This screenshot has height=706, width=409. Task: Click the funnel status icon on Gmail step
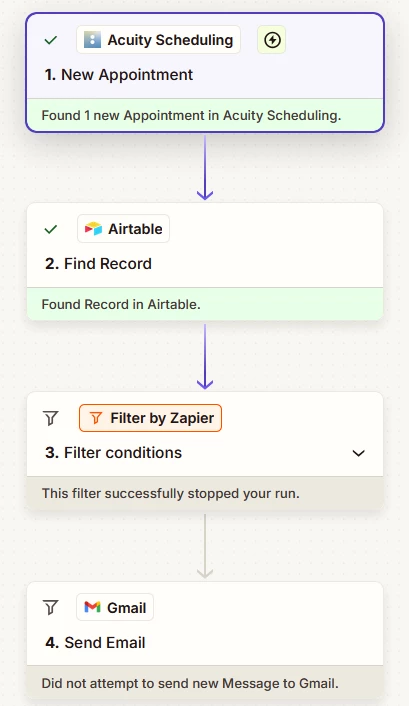[51, 607]
